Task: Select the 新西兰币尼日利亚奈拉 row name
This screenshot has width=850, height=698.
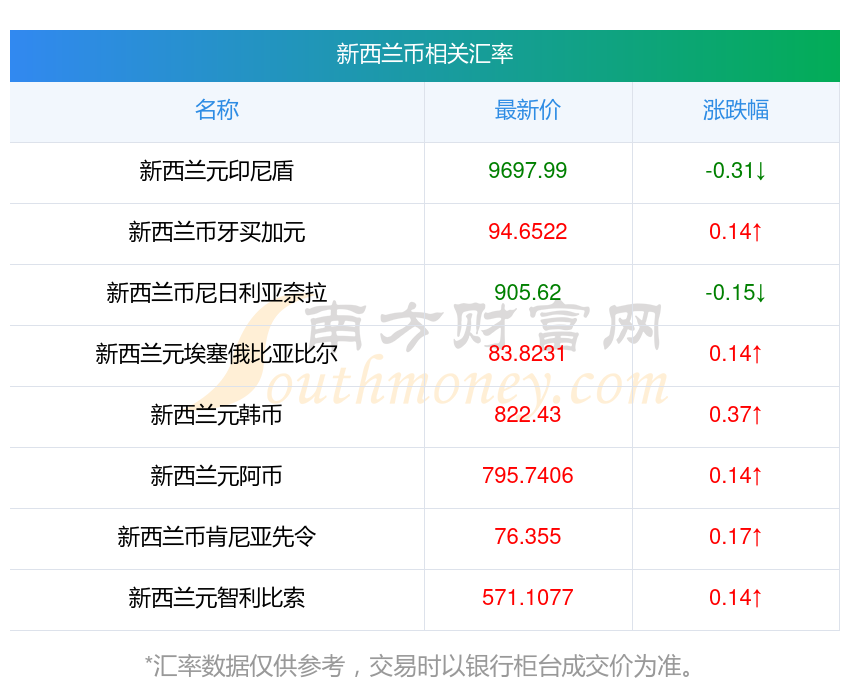Action: point(217,293)
